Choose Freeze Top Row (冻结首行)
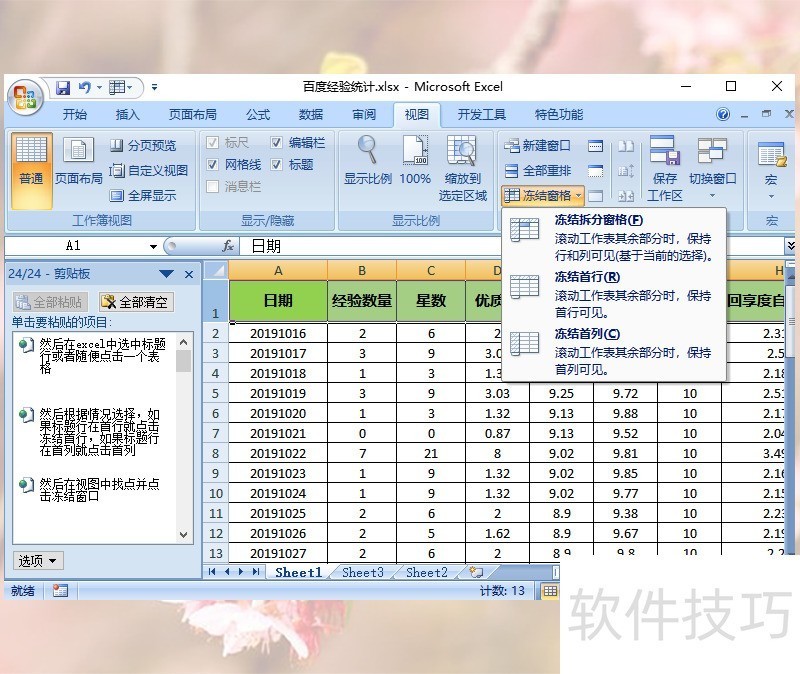 click(x=613, y=294)
